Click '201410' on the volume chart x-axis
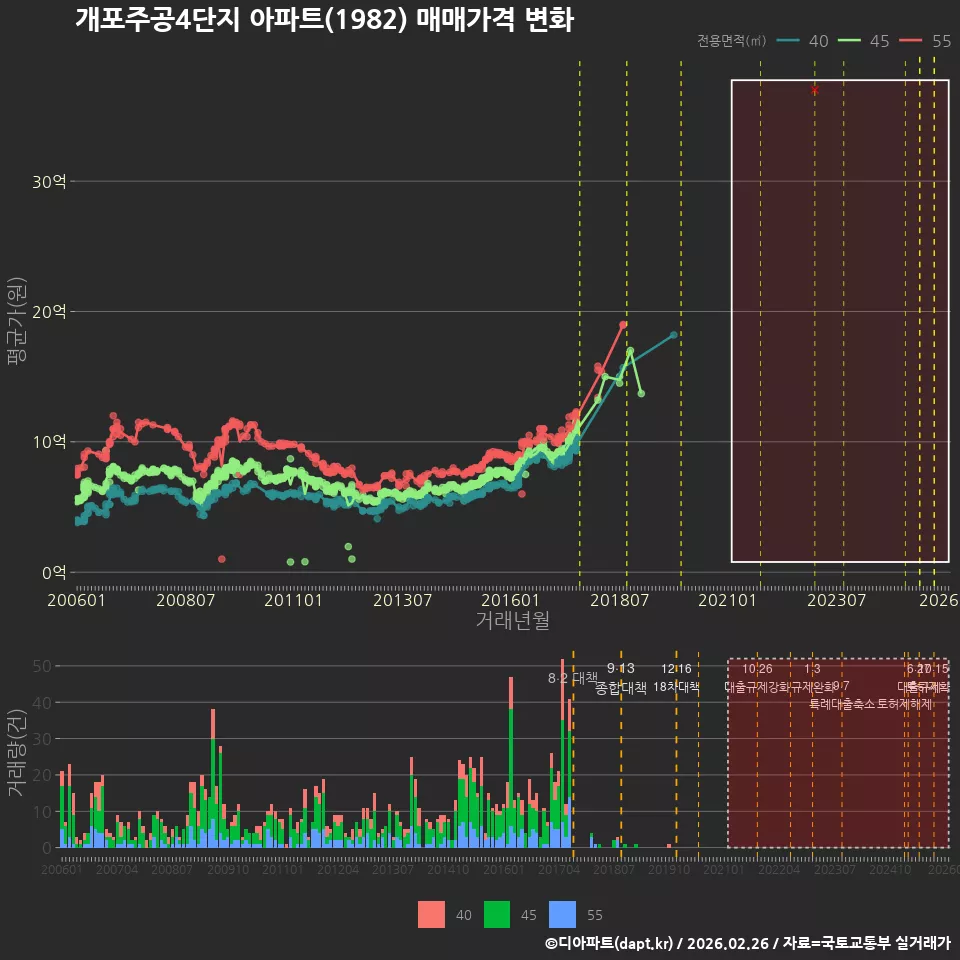960x960 pixels. point(448,869)
